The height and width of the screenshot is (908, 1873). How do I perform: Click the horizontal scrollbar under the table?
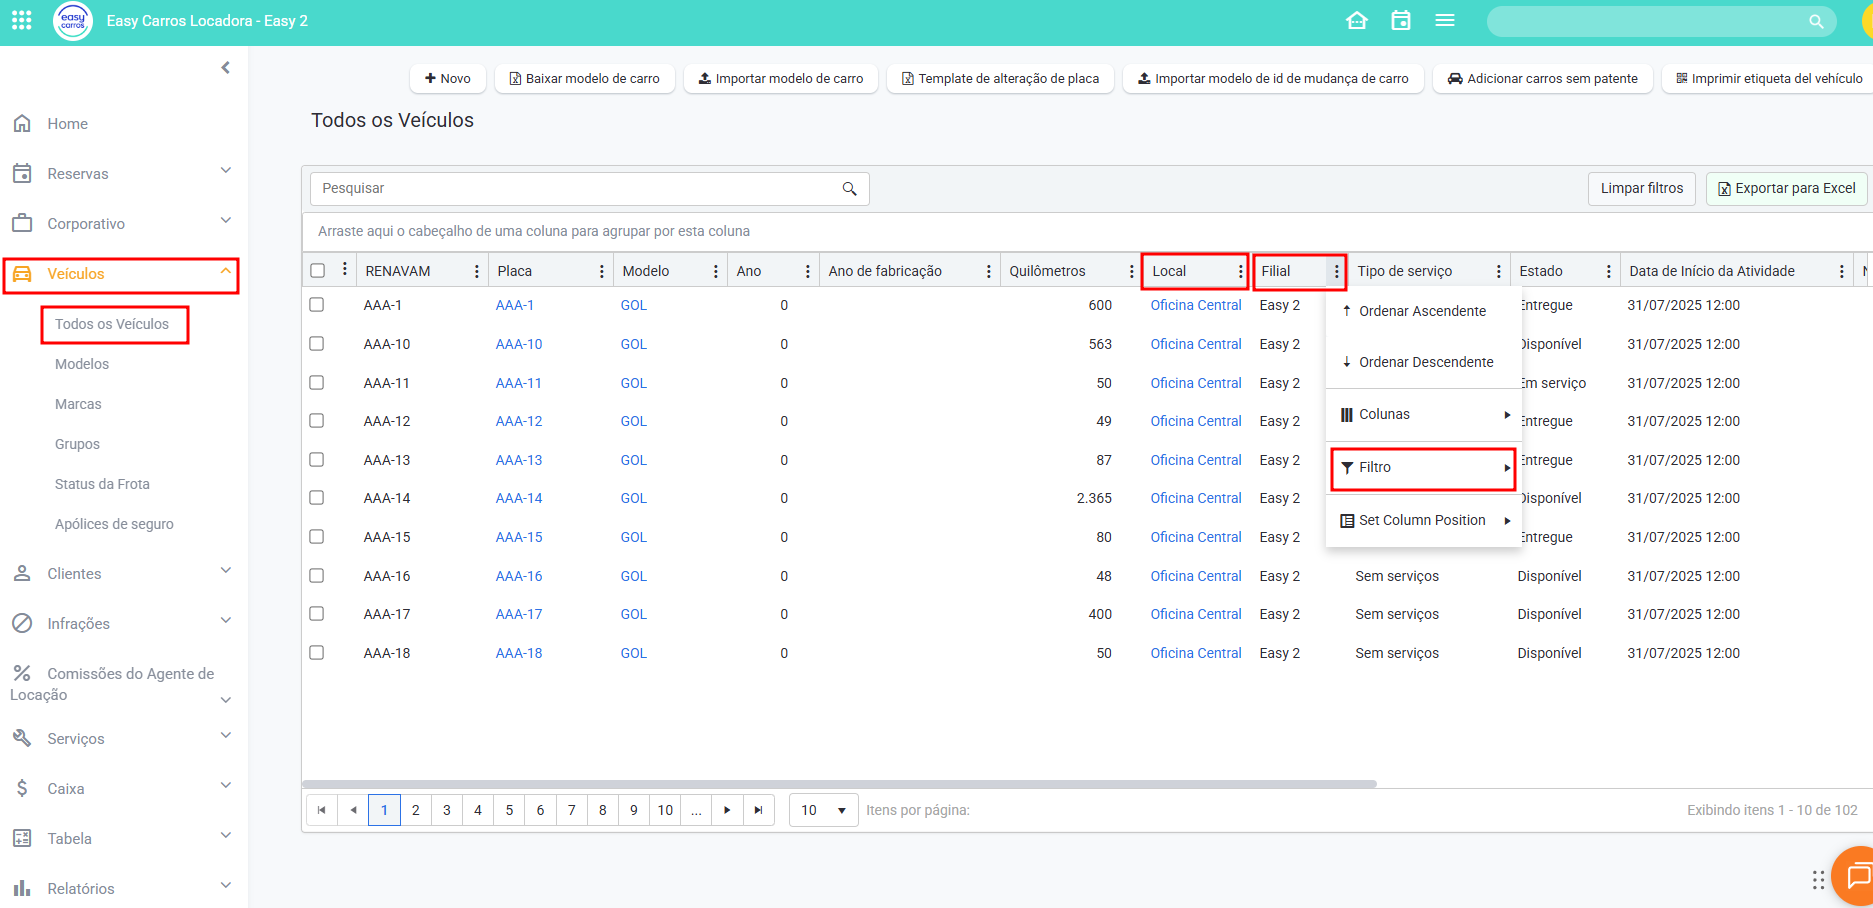click(x=839, y=784)
